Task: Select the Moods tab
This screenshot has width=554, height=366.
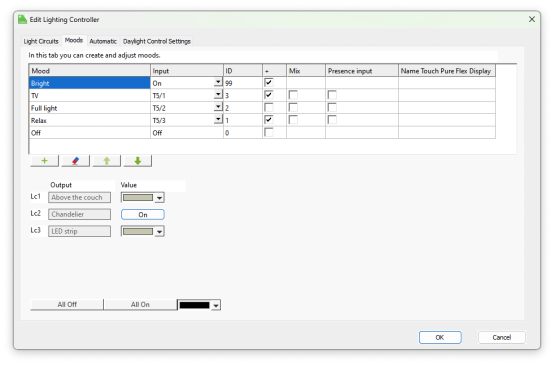Action: 74,40
